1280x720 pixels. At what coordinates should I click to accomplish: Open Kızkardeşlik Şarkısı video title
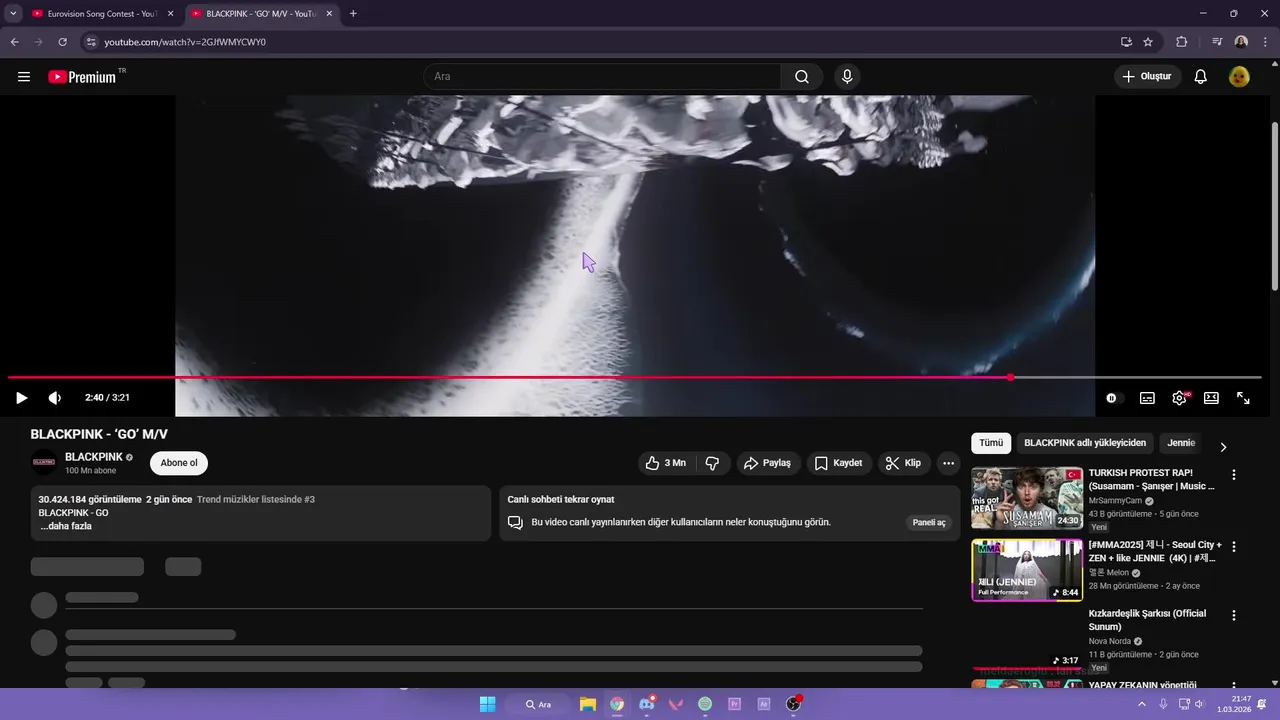coord(1147,620)
